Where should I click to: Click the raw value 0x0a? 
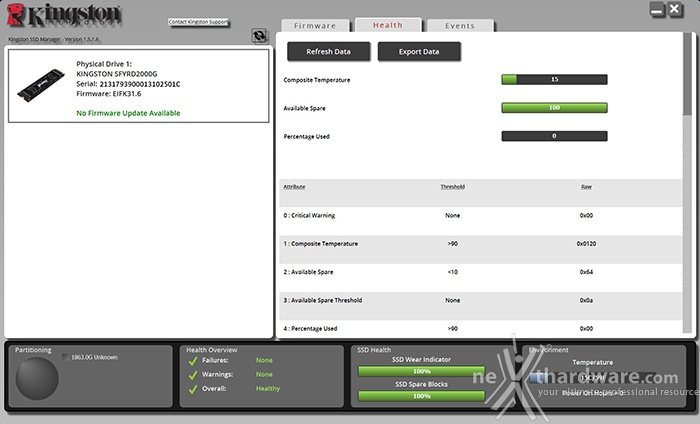[x=586, y=300]
